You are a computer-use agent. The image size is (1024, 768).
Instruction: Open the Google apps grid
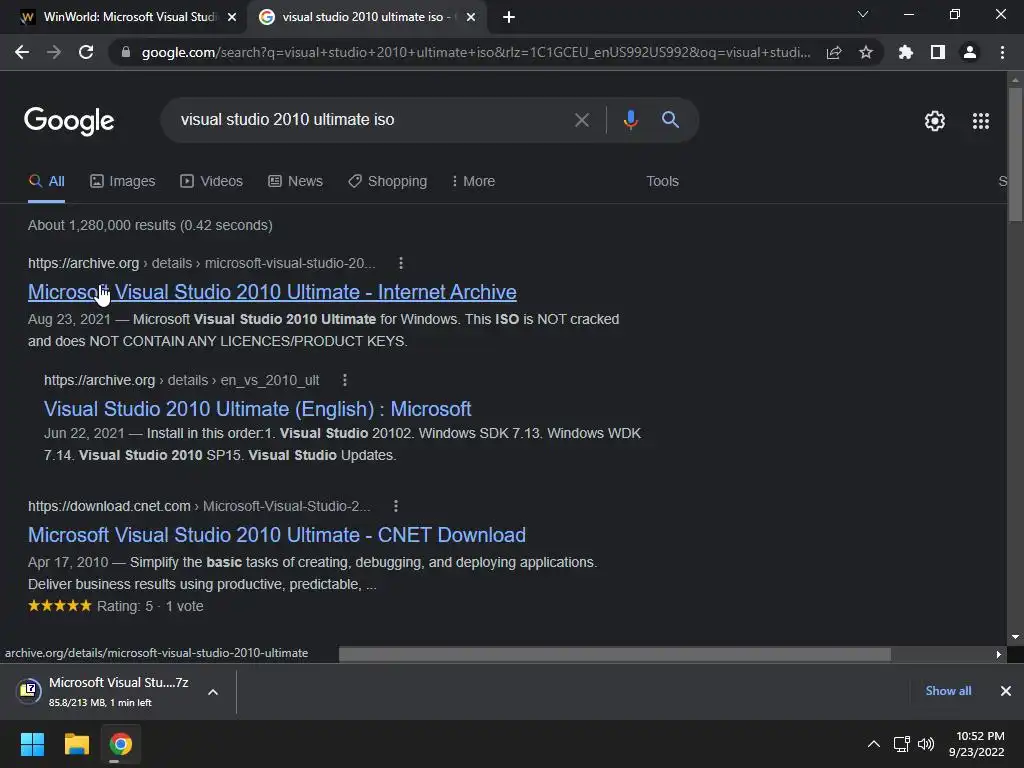point(981,121)
